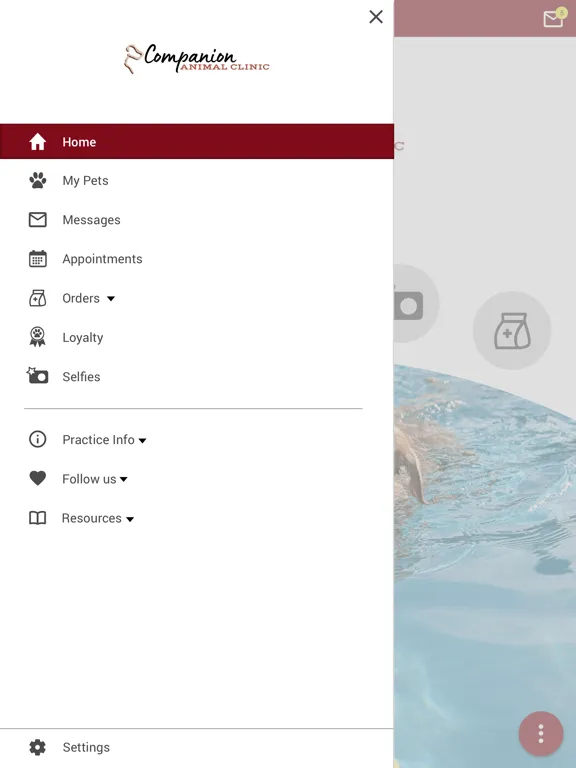The height and width of the screenshot is (768, 576).
Task: Click the Messages envelope icon in menu
Action: 38,220
